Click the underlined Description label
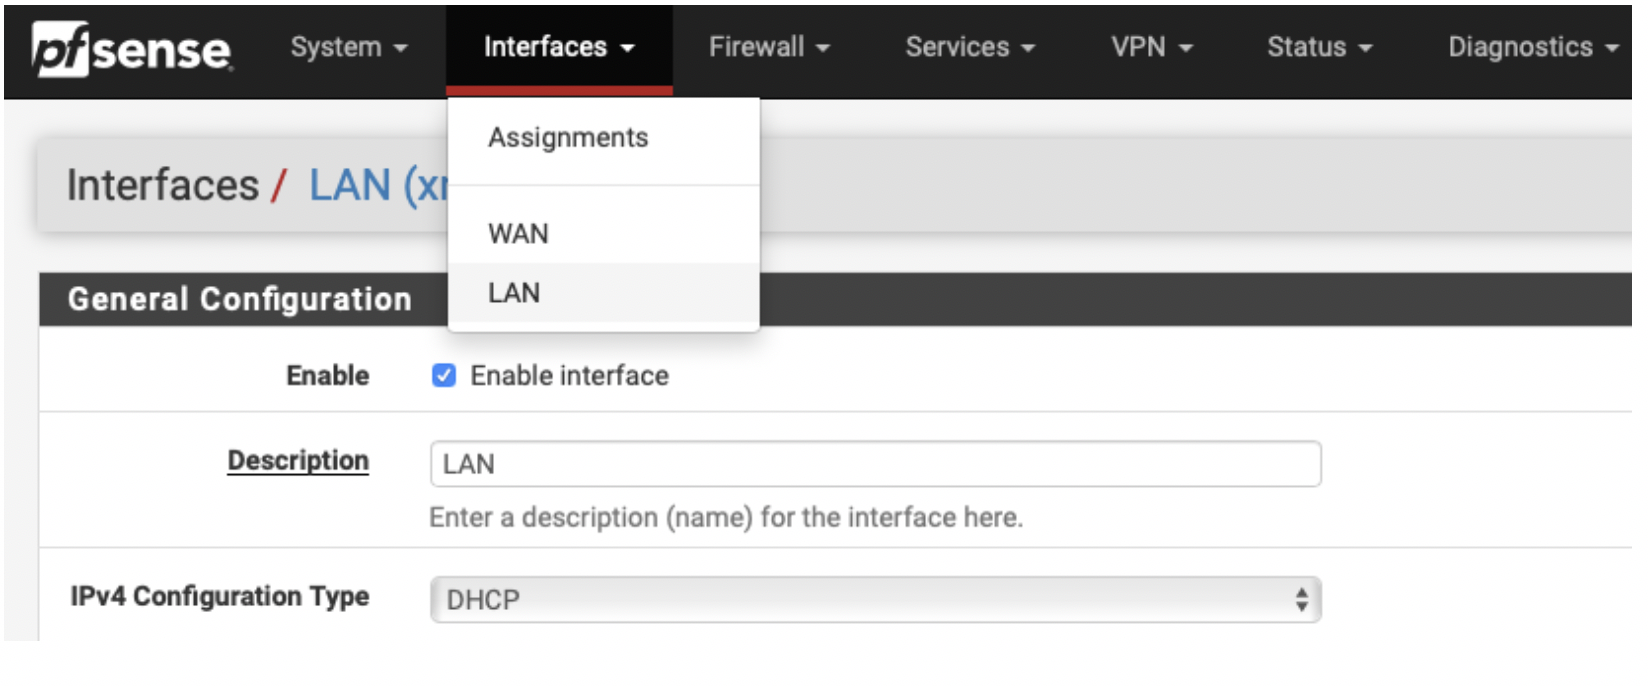The image size is (1648, 686). tap(298, 461)
